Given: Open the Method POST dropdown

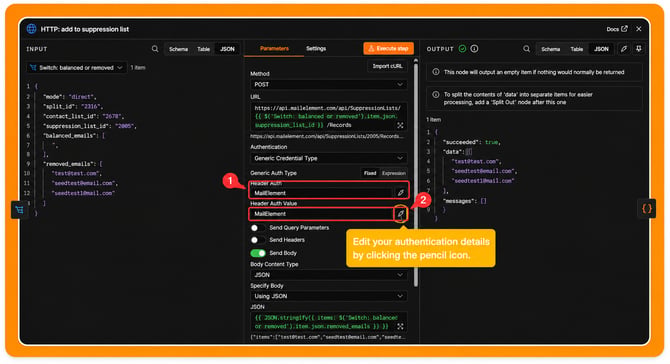Looking at the screenshot, I should [328, 85].
